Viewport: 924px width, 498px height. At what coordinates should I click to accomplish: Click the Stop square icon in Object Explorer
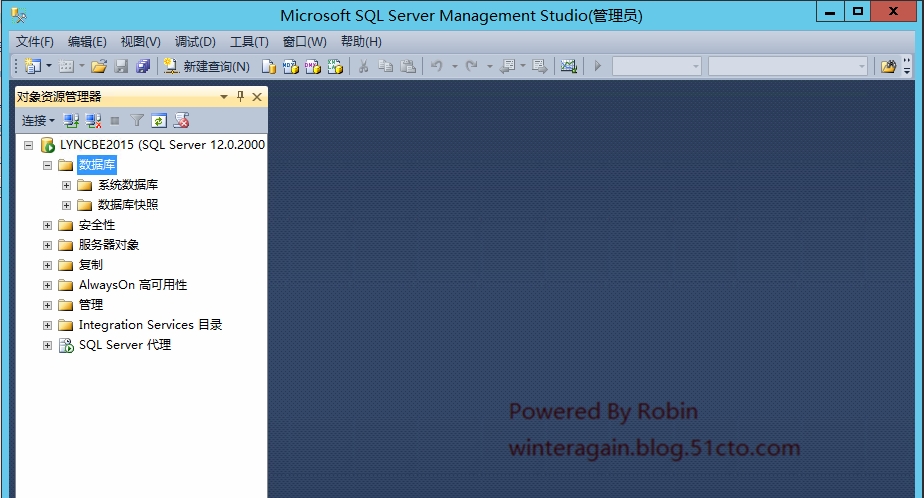coord(115,121)
